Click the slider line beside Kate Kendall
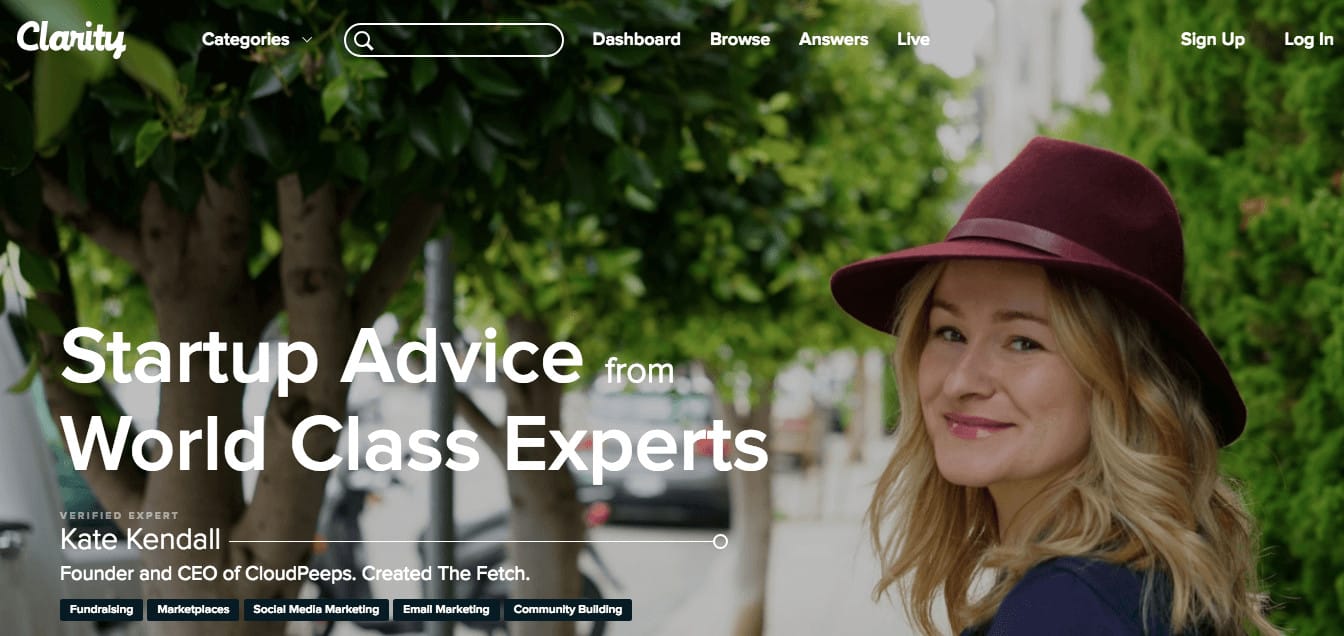This screenshot has width=1344, height=636. 471,542
